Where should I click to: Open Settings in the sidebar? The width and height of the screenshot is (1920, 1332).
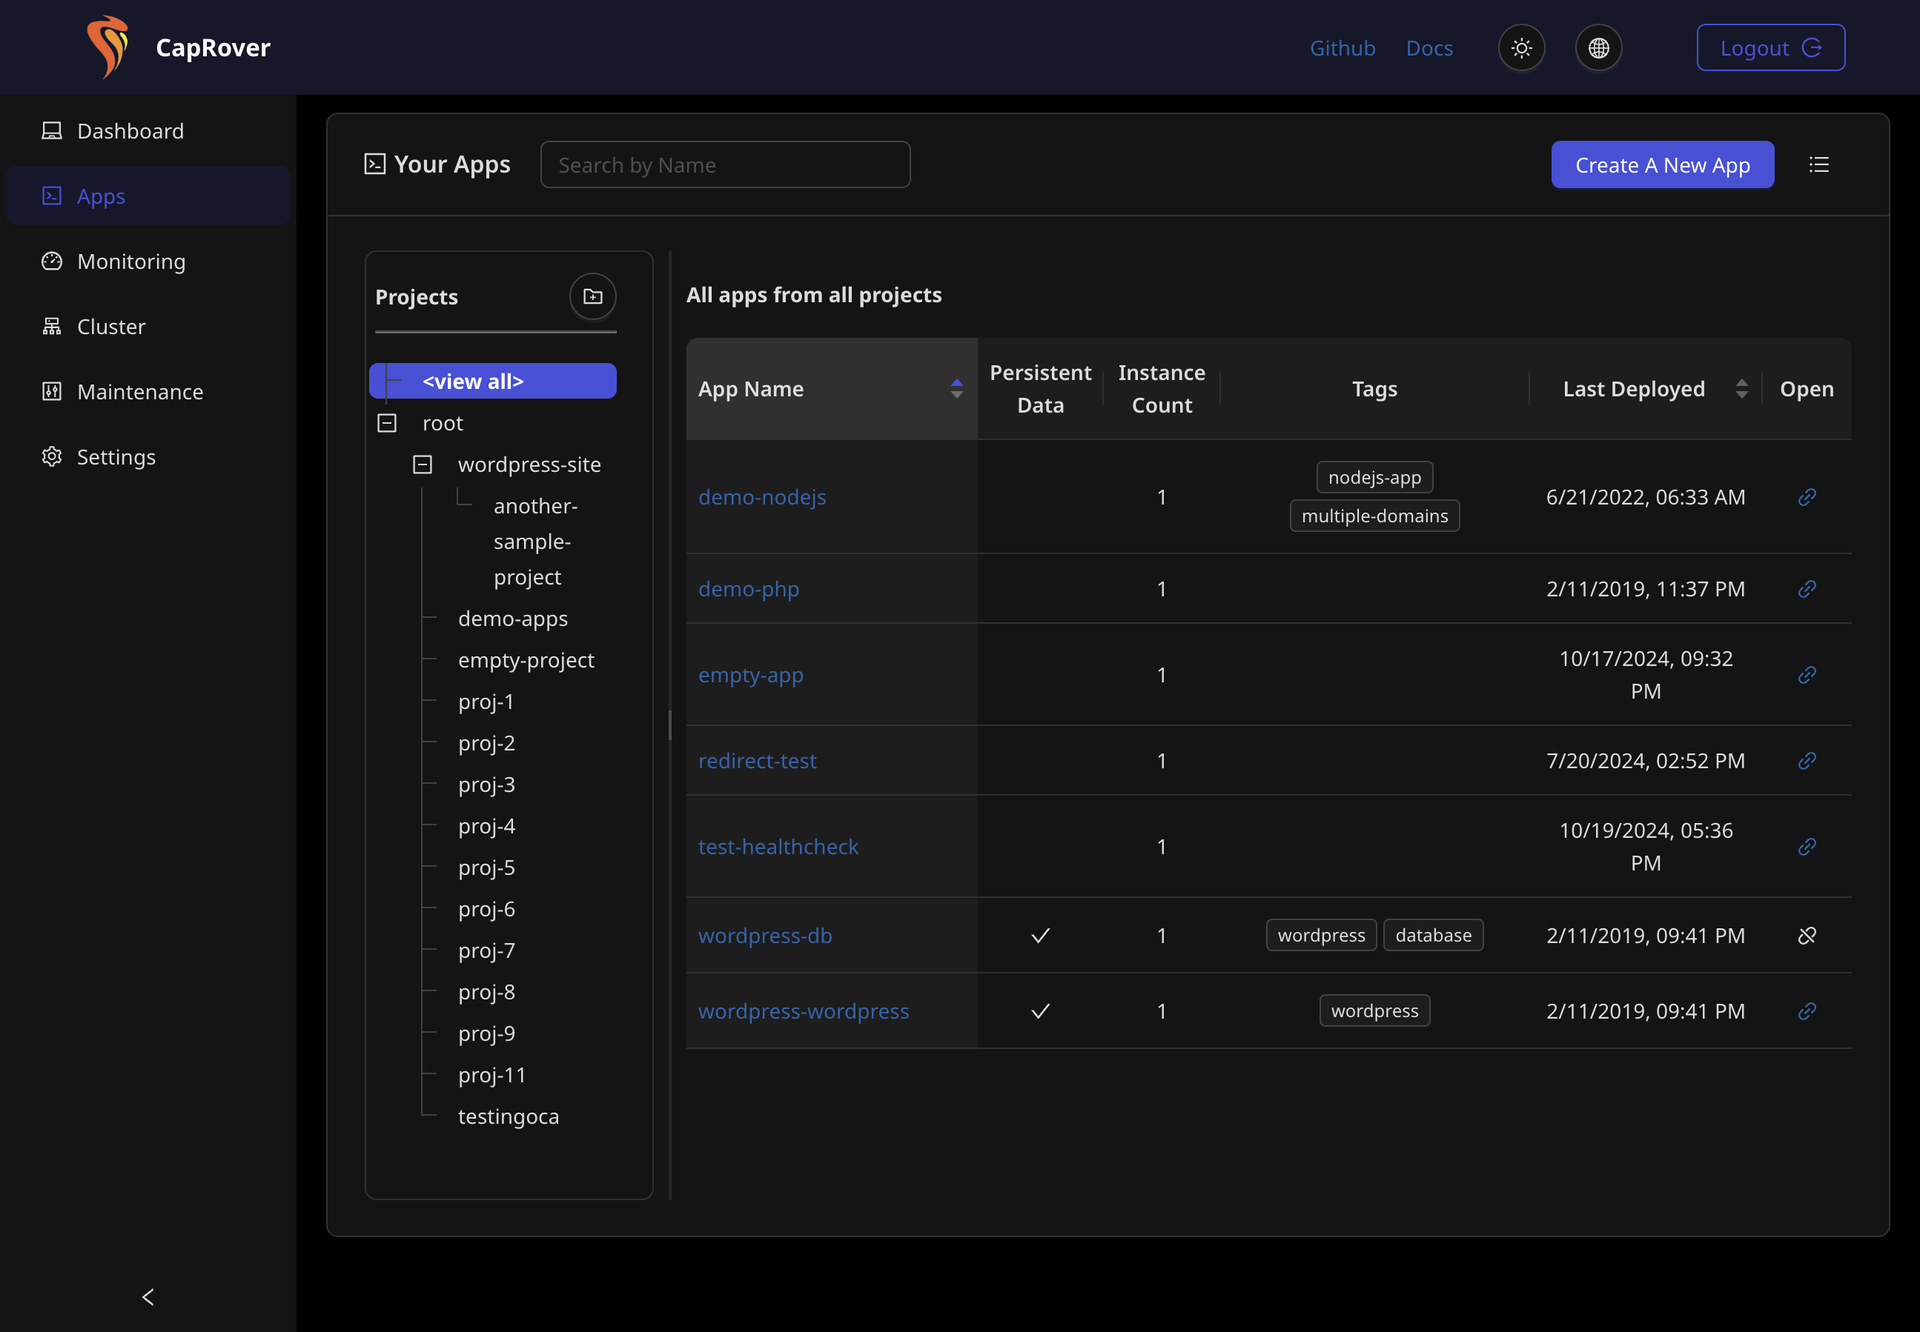pyautogui.click(x=148, y=456)
